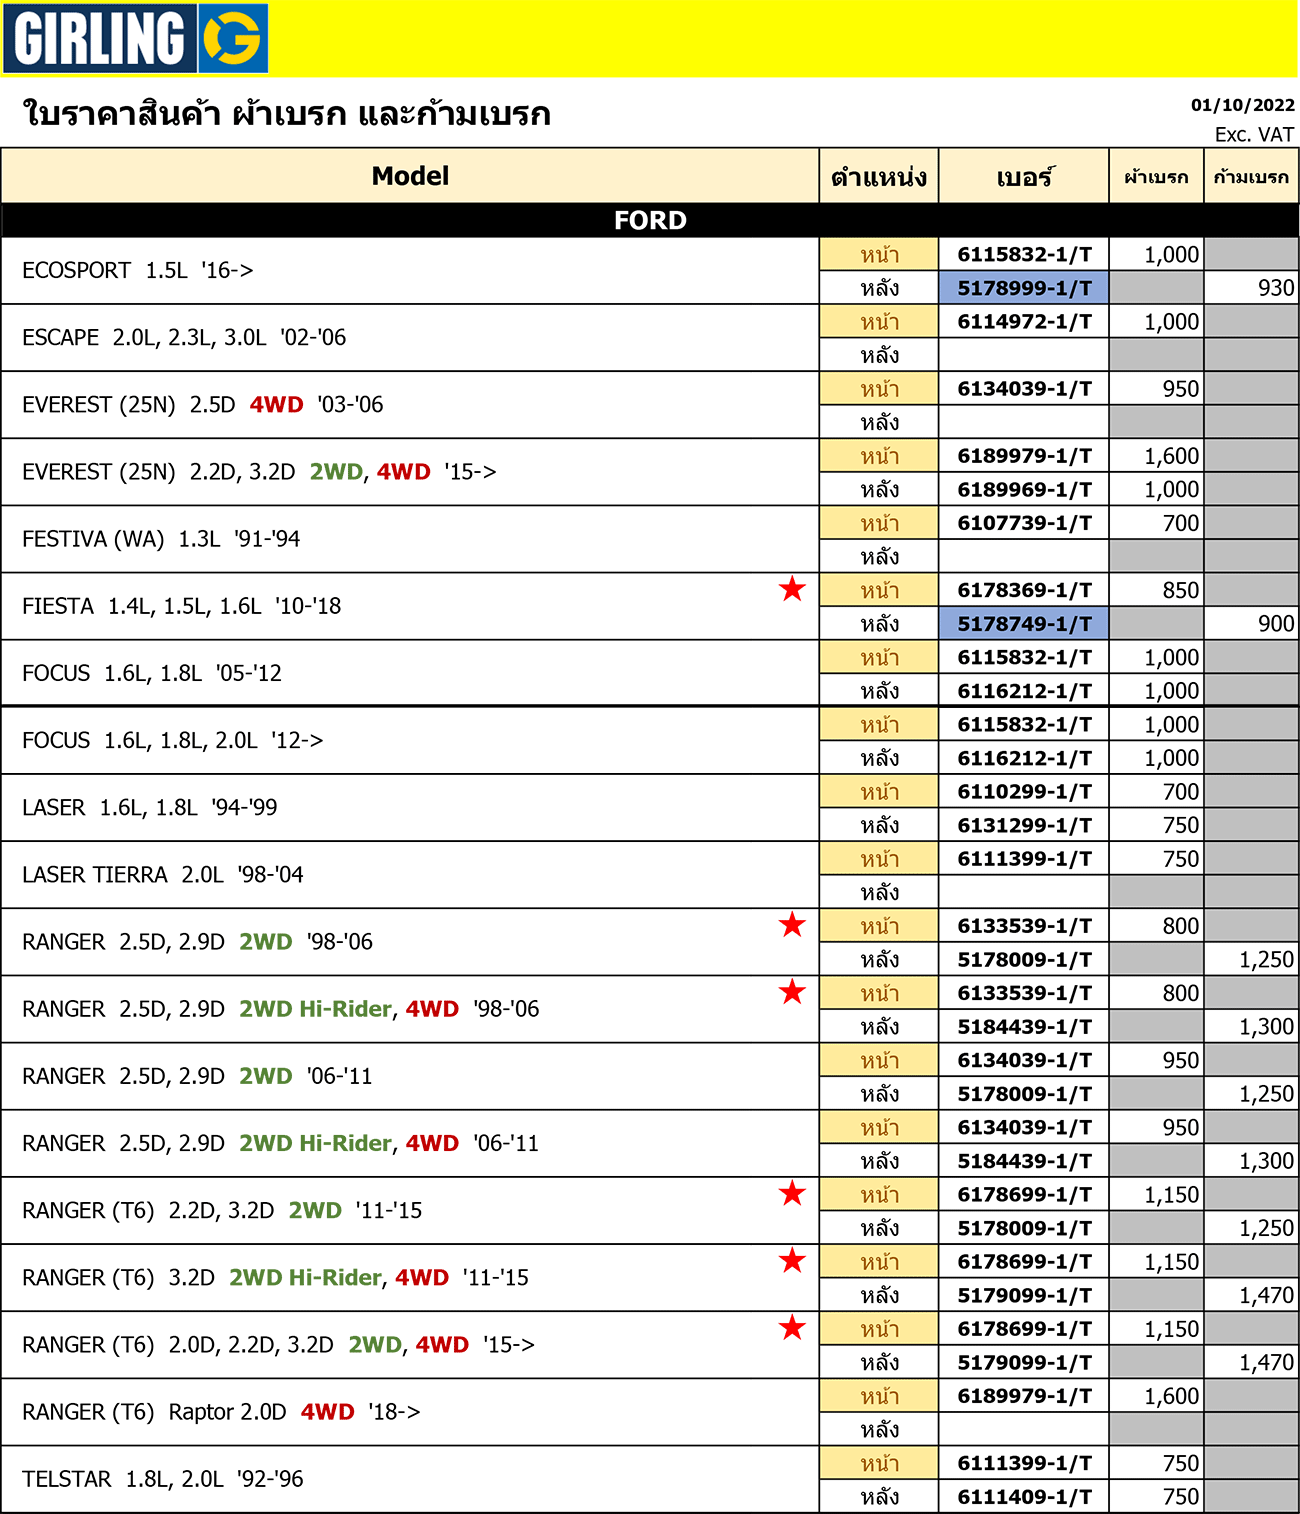Select the FESTIVA (WA) 1.3L row

410,539
